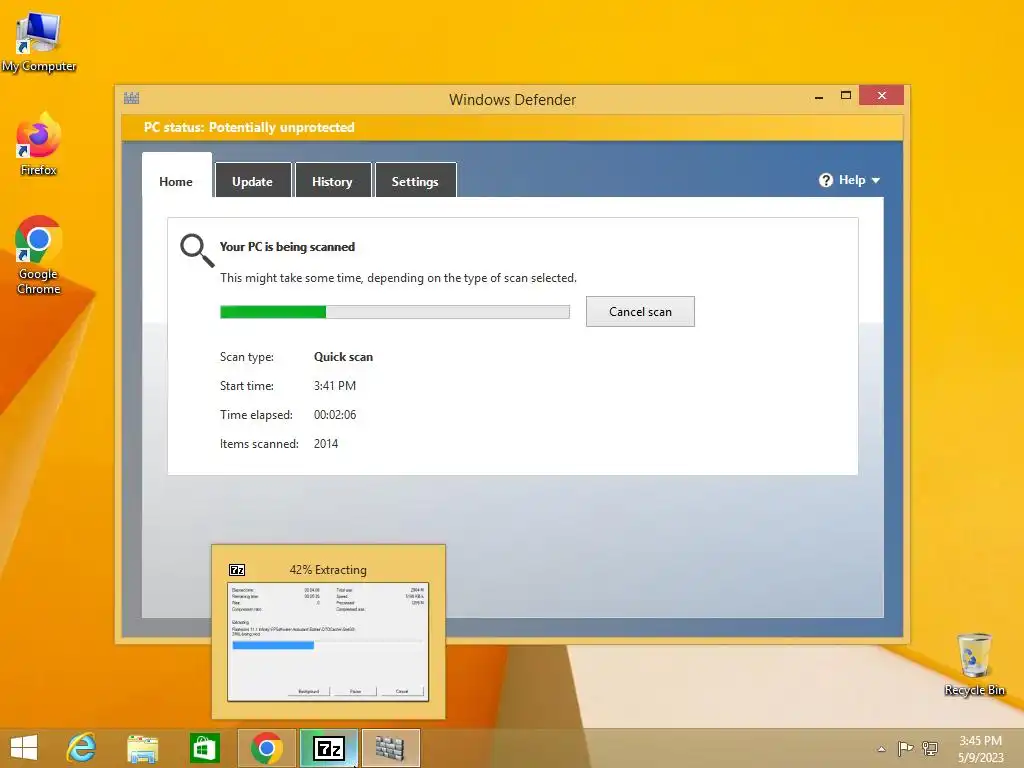Expand the Help dropdown arrow
Image resolution: width=1024 pixels, height=768 pixels.
876,180
